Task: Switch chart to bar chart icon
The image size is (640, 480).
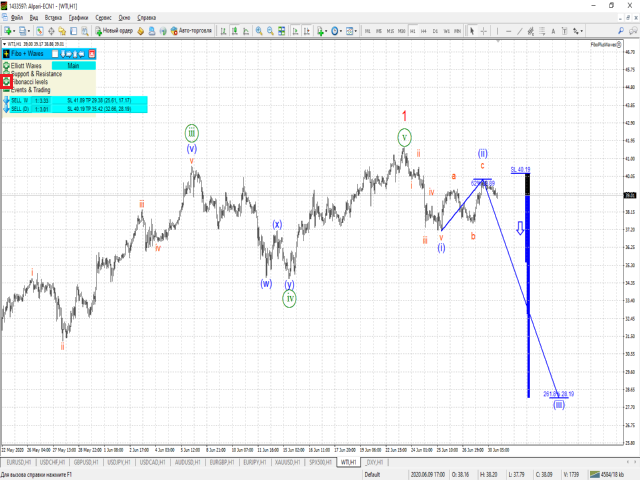Action: [x=223, y=31]
